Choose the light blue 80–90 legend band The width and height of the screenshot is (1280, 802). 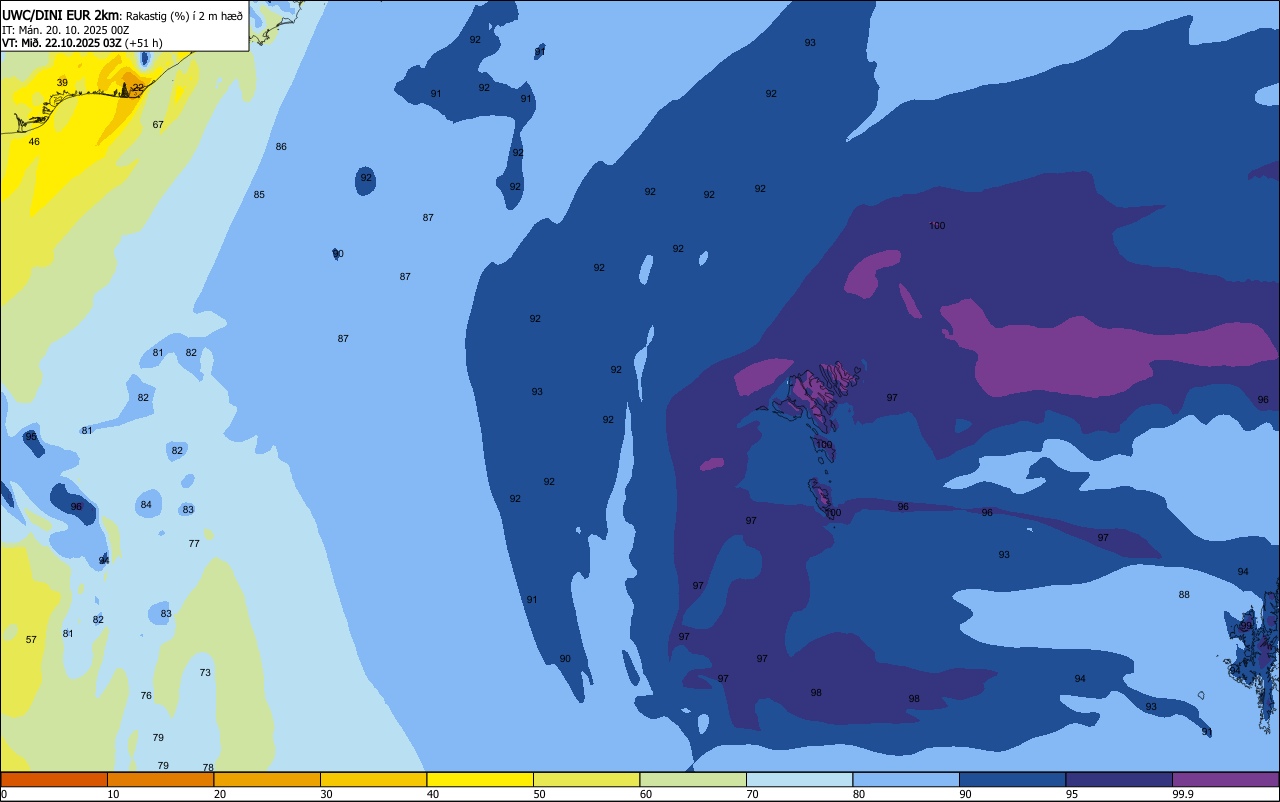pos(906,779)
